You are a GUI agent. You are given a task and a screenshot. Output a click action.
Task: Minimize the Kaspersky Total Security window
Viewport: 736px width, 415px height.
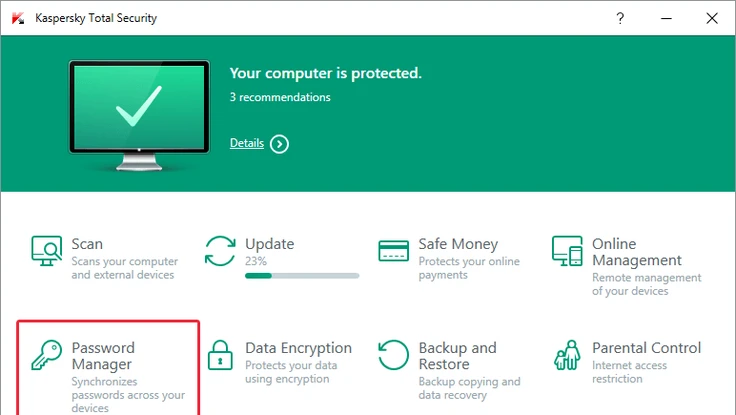pos(666,18)
